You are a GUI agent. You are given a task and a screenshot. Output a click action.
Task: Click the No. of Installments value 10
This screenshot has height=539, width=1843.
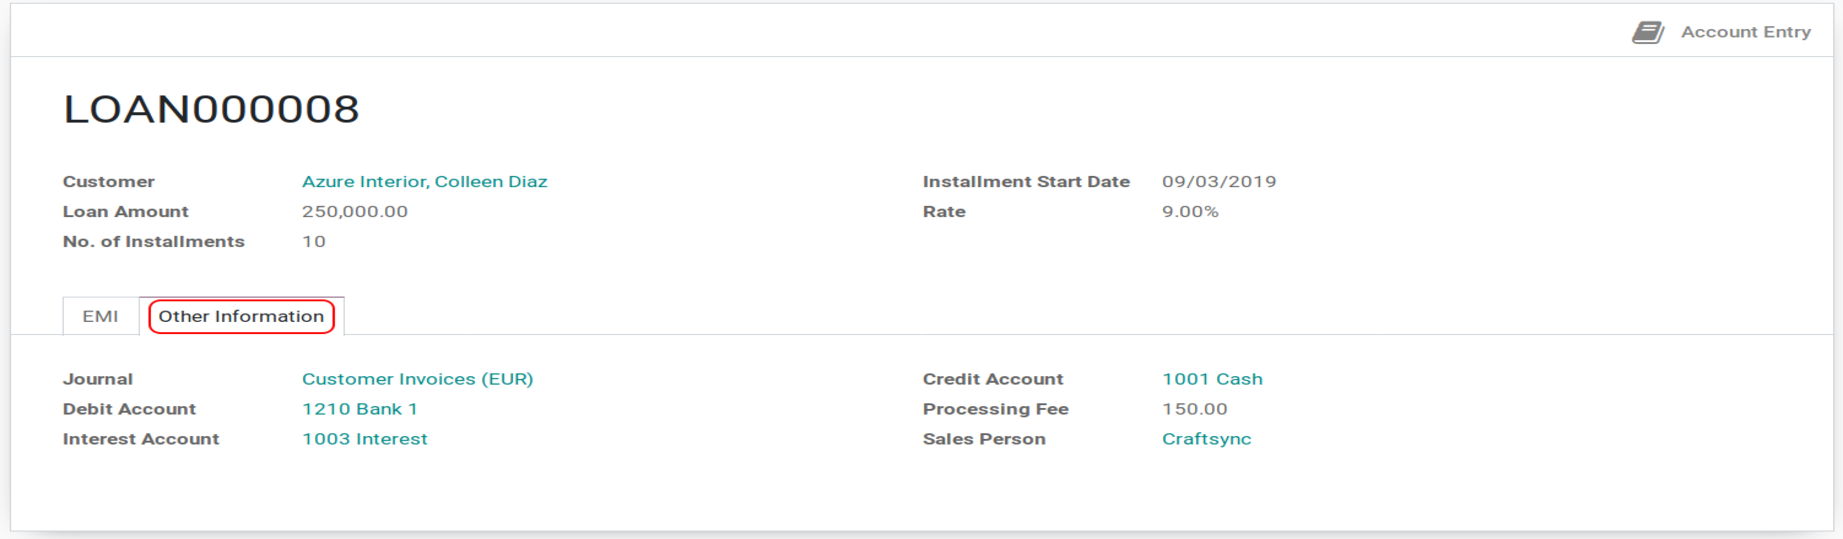click(313, 242)
